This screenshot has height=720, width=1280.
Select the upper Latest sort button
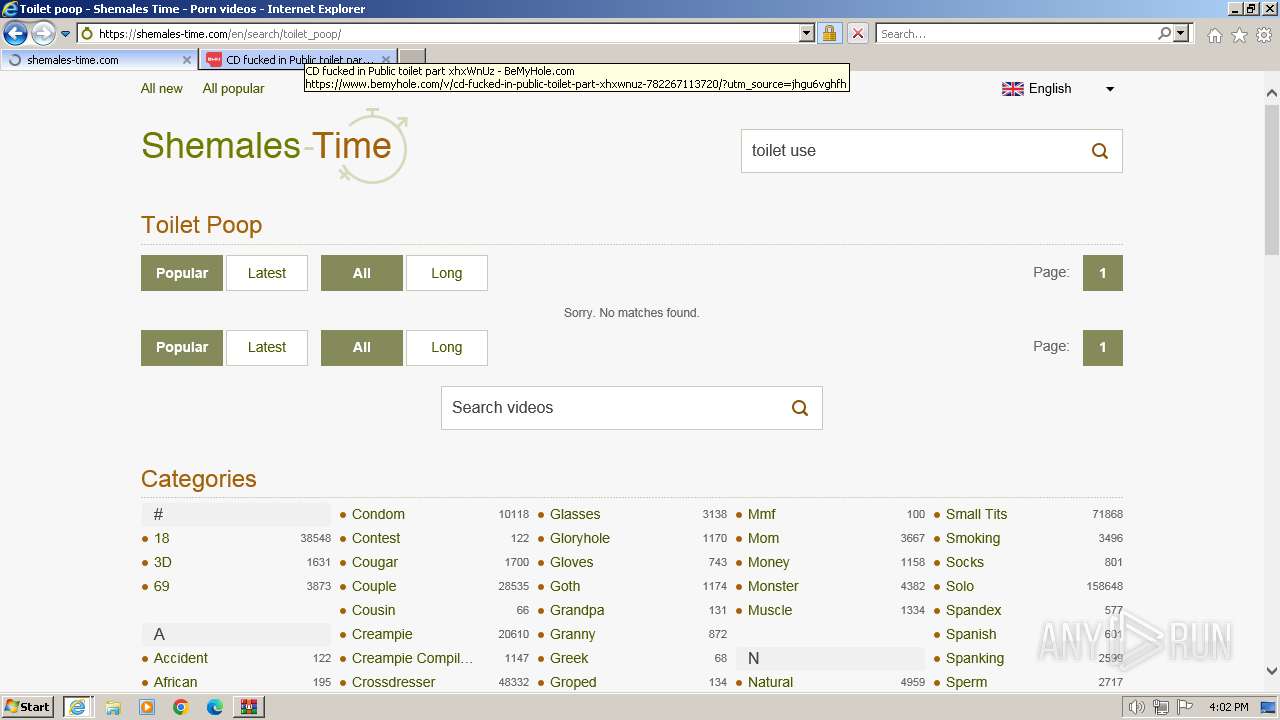[x=267, y=273]
